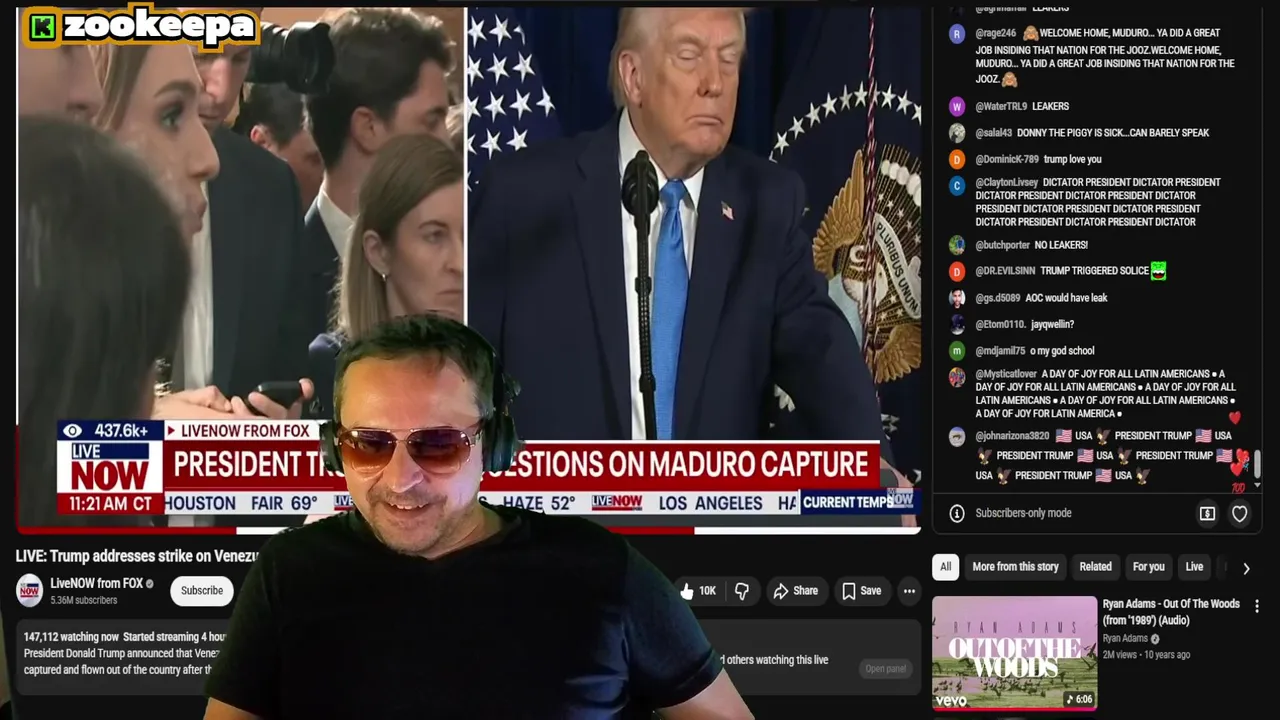Click the video title LIVE: Trump addresses strike
Image resolution: width=1280 pixels, height=720 pixels.
point(137,556)
